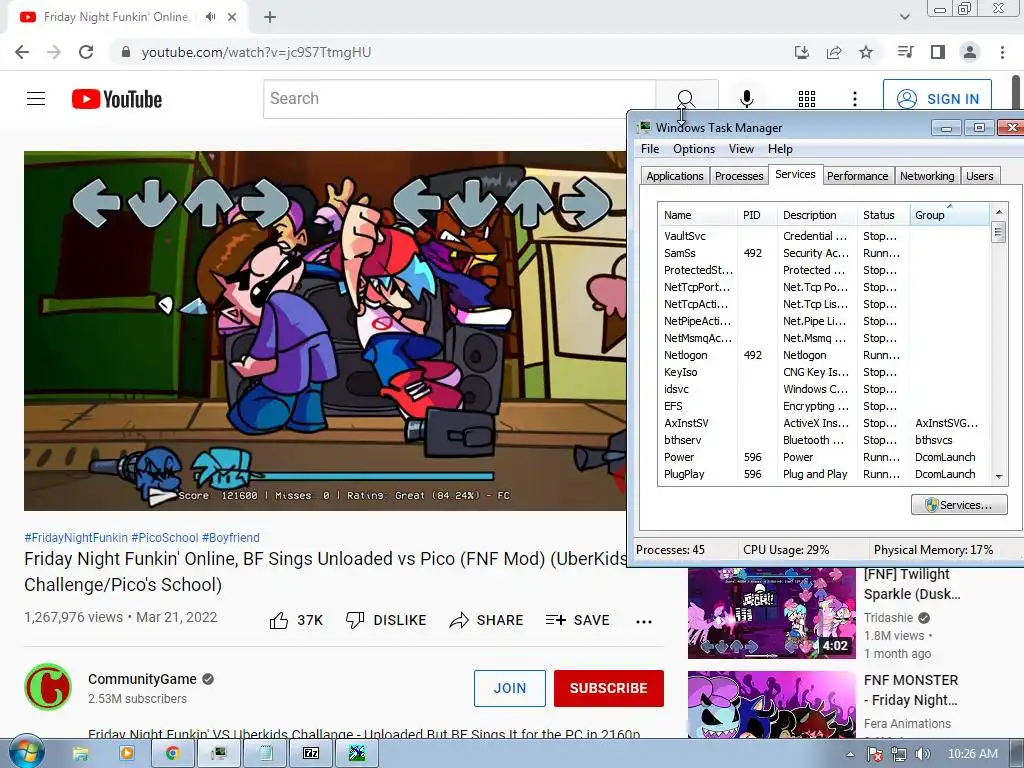Click the DISLIKE thumbs down button
The height and width of the screenshot is (768, 1024).
pyautogui.click(x=385, y=620)
